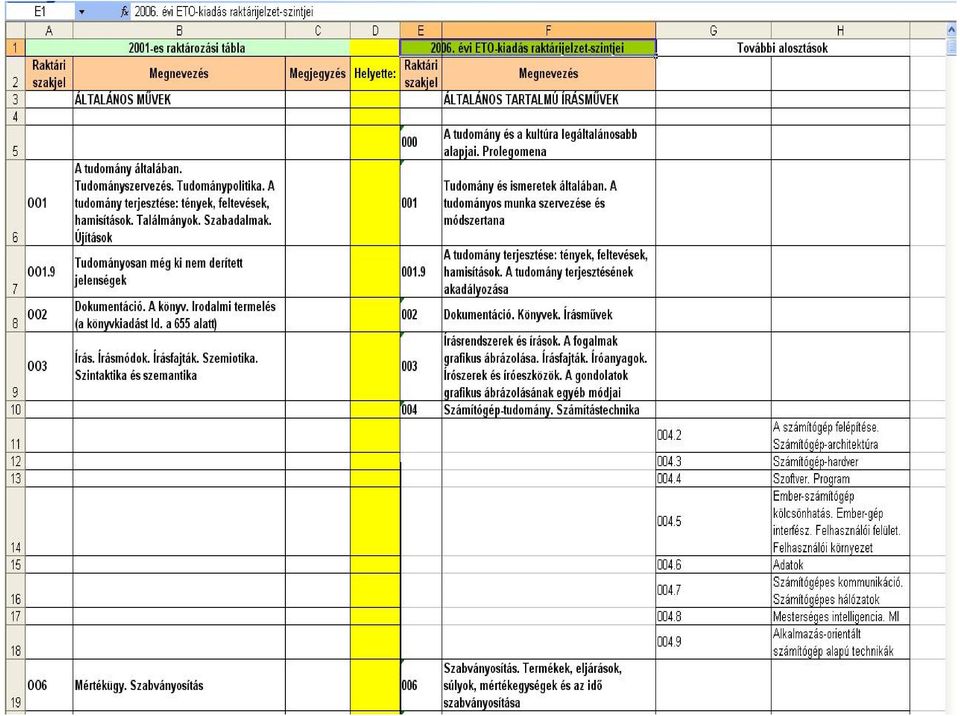The width and height of the screenshot is (960, 716).
Task: Select 'Ember-számítógép kölcsönhatás' cell
Action: tap(840, 522)
